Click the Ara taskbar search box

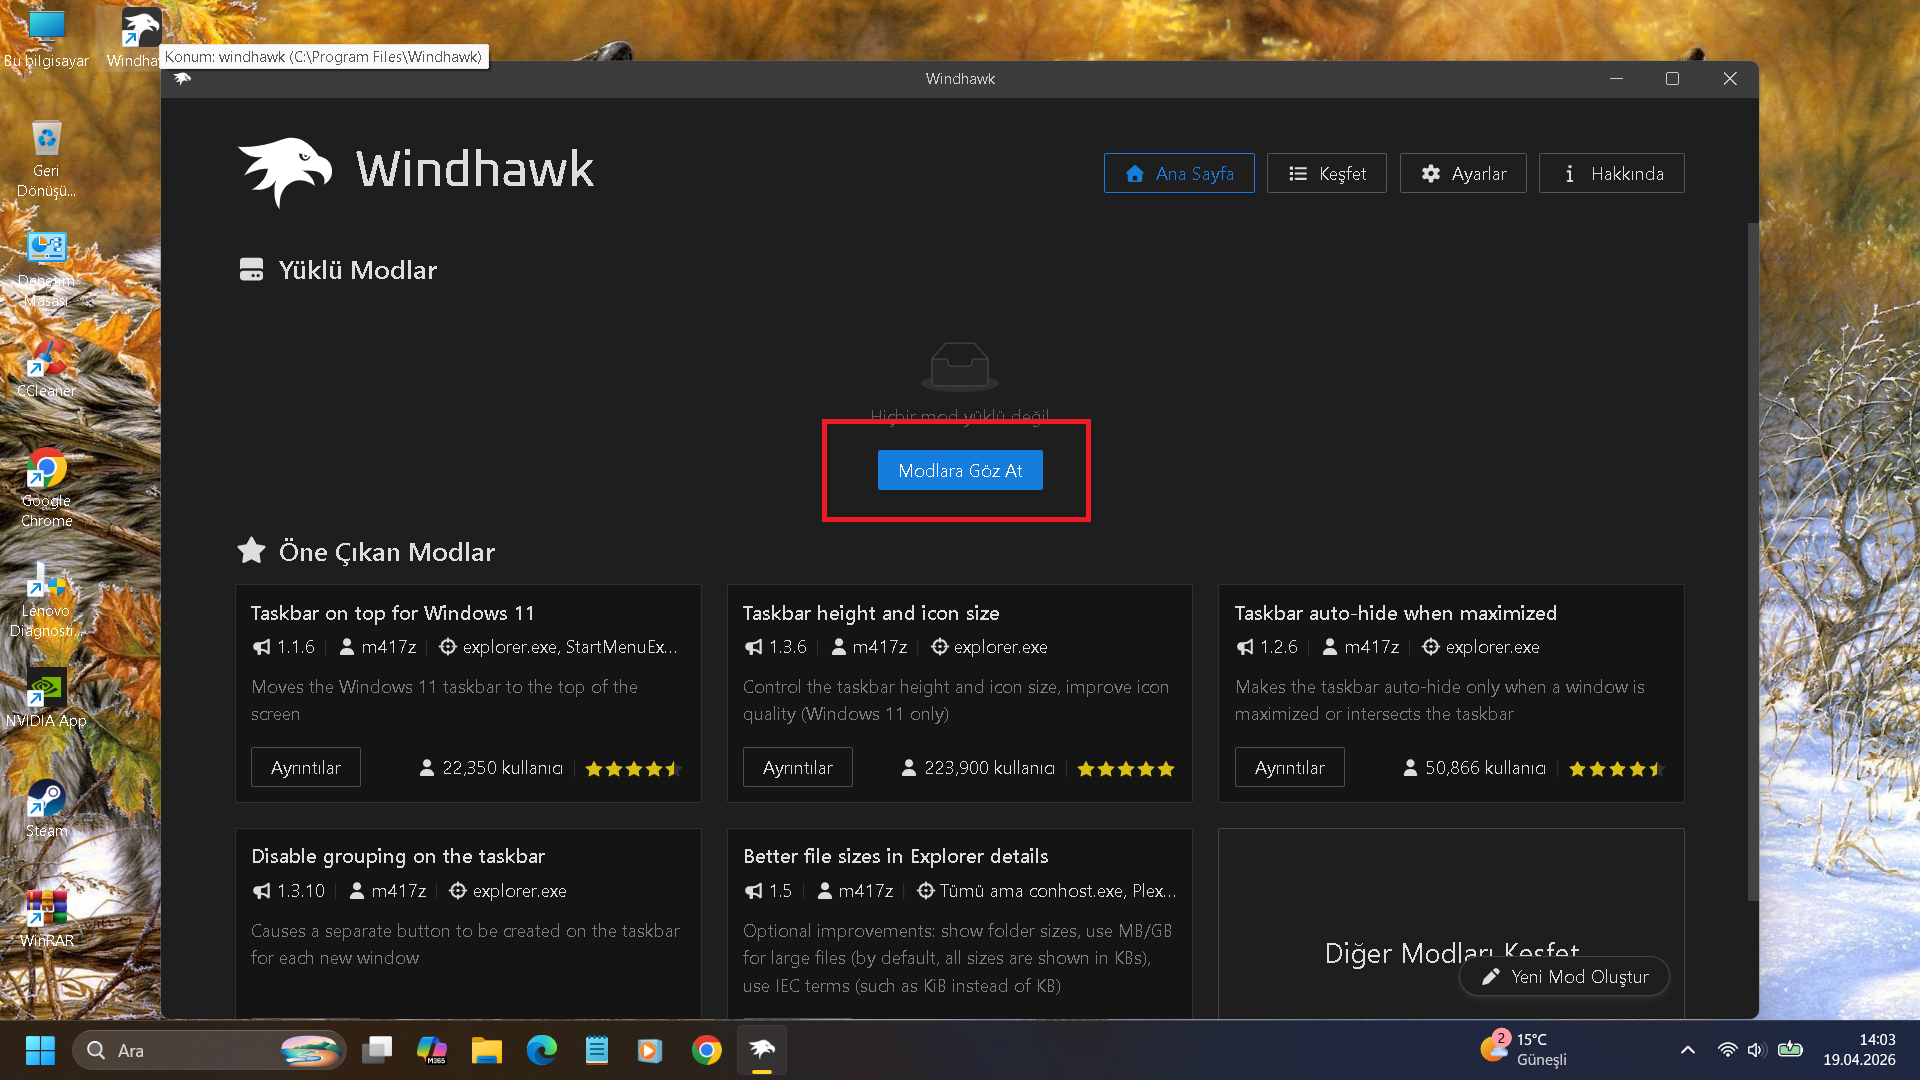209,1050
